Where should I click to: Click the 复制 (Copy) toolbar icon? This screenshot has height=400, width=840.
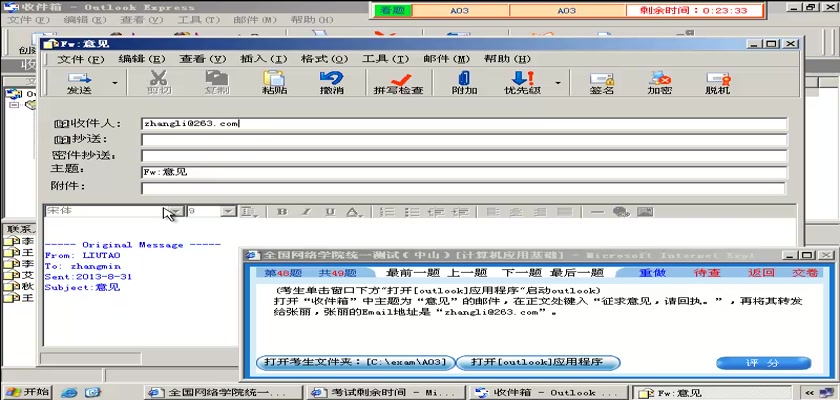[216, 83]
